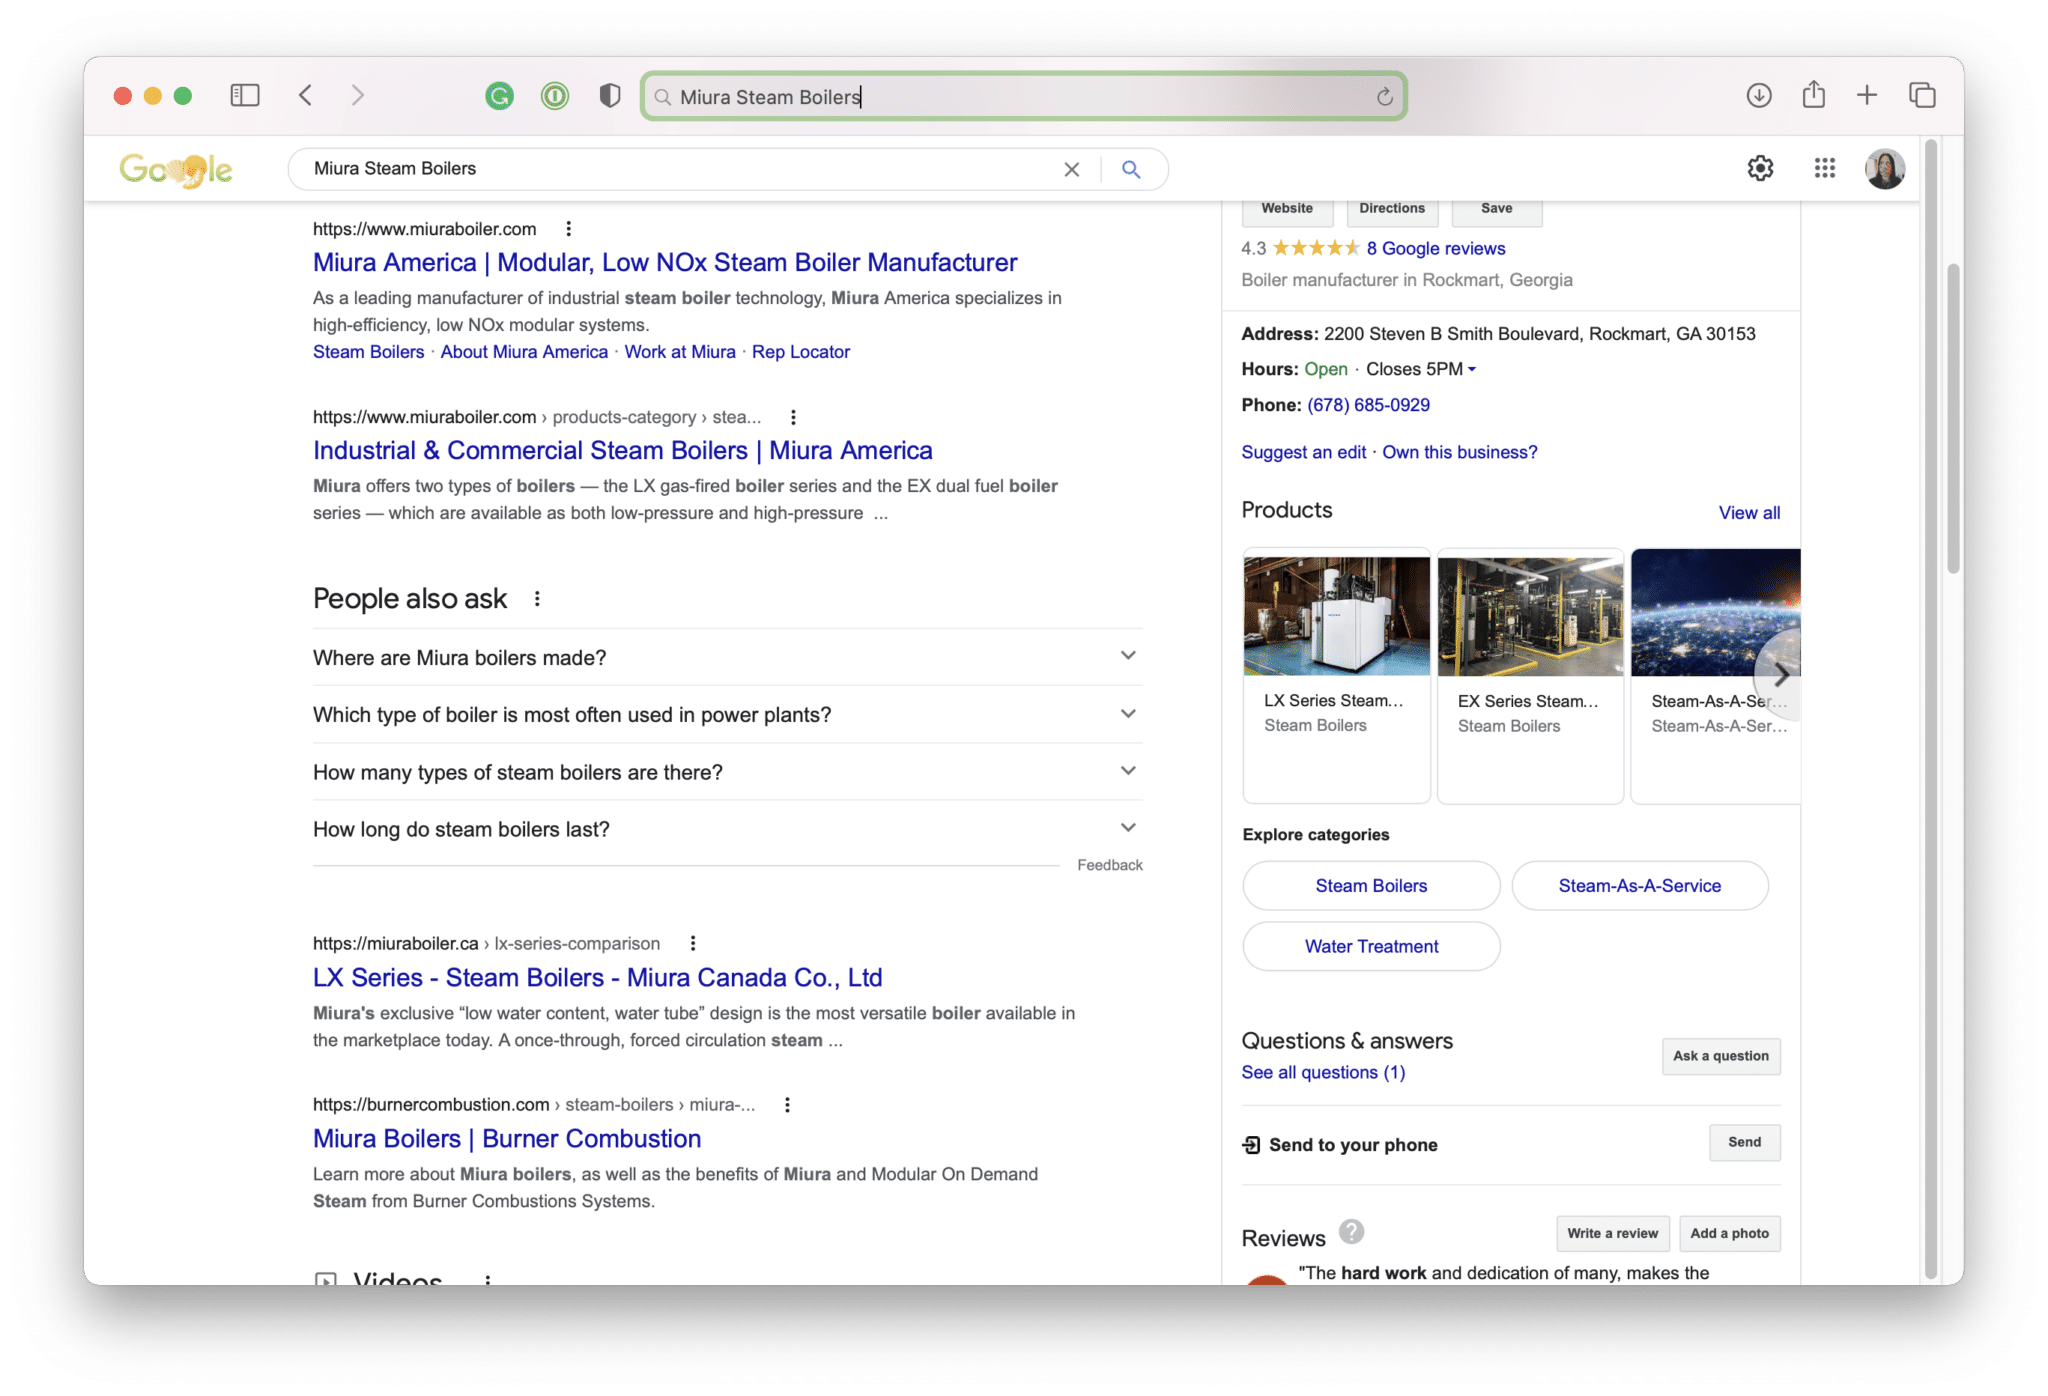Reload the page with the refresh icon

[1384, 97]
